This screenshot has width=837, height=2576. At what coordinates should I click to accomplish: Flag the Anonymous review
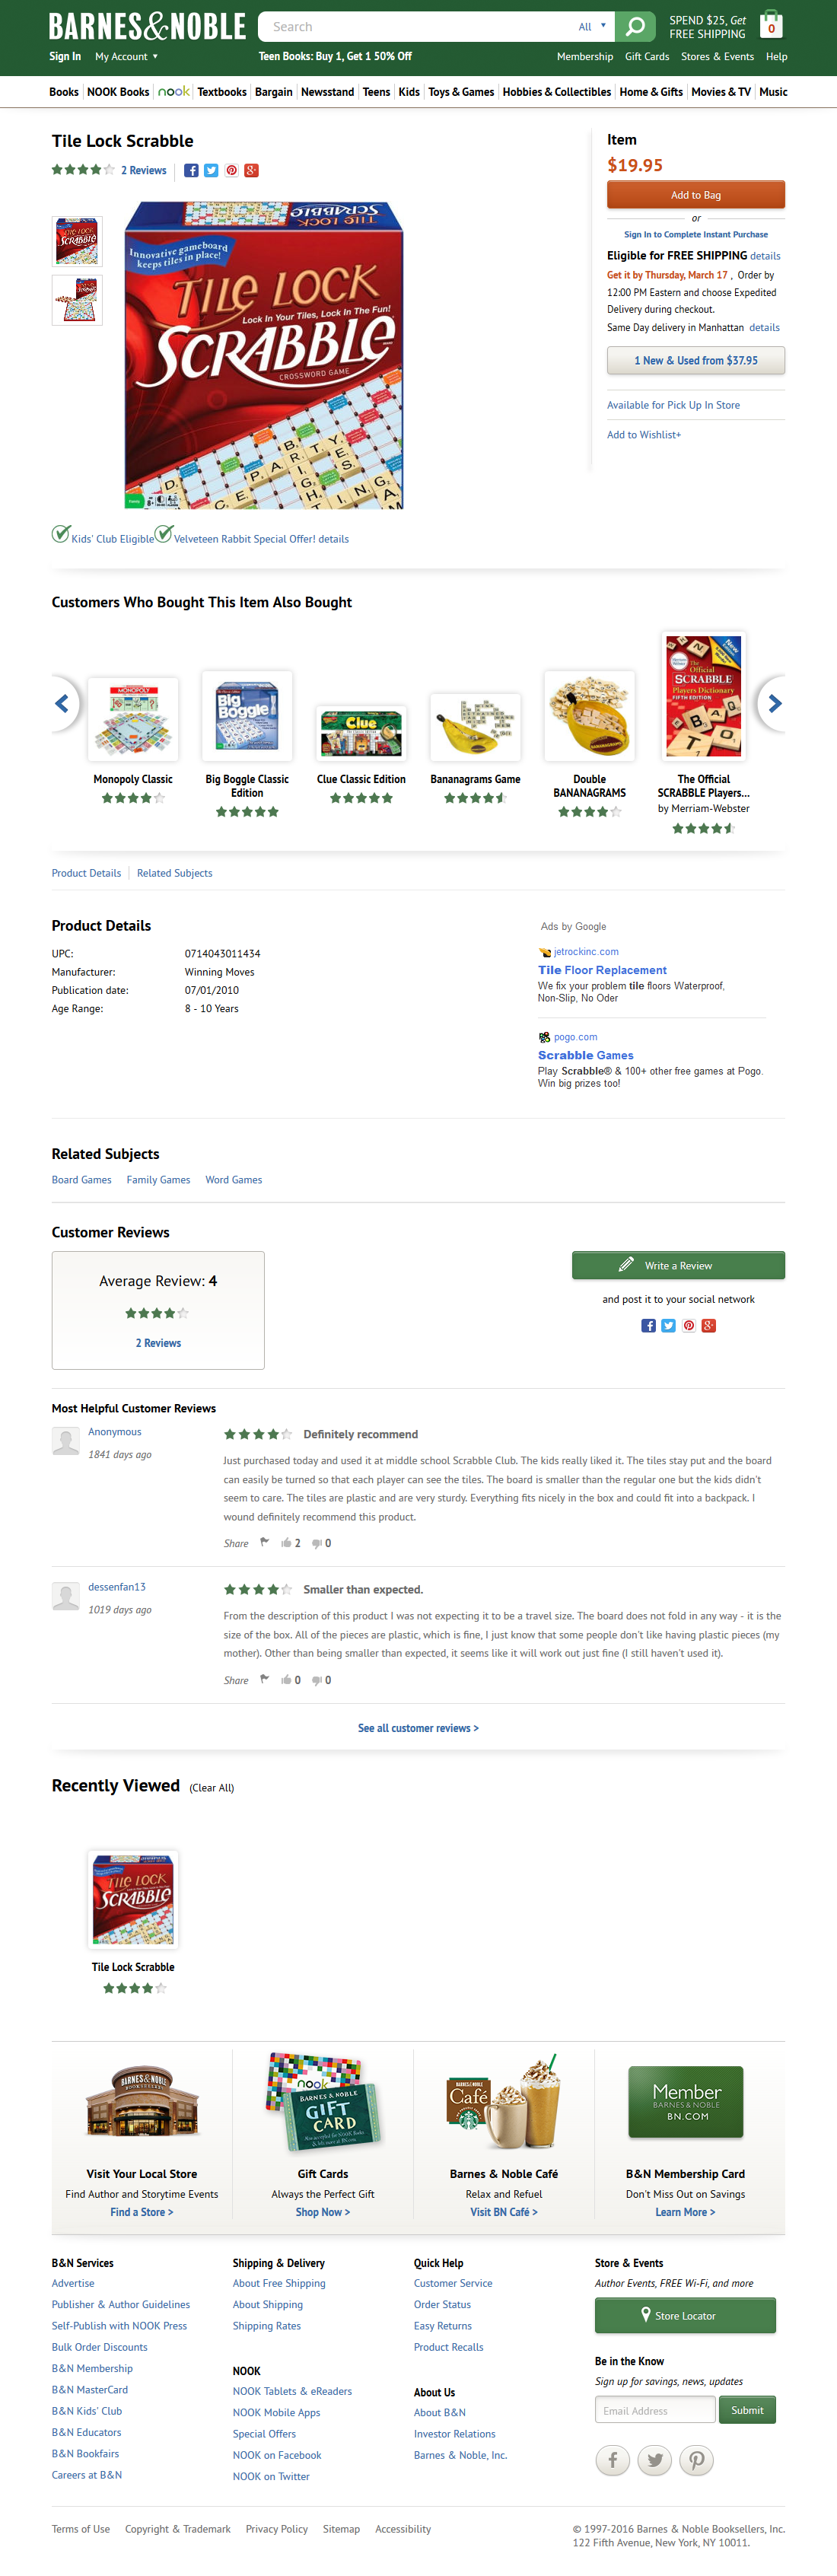click(x=264, y=1542)
